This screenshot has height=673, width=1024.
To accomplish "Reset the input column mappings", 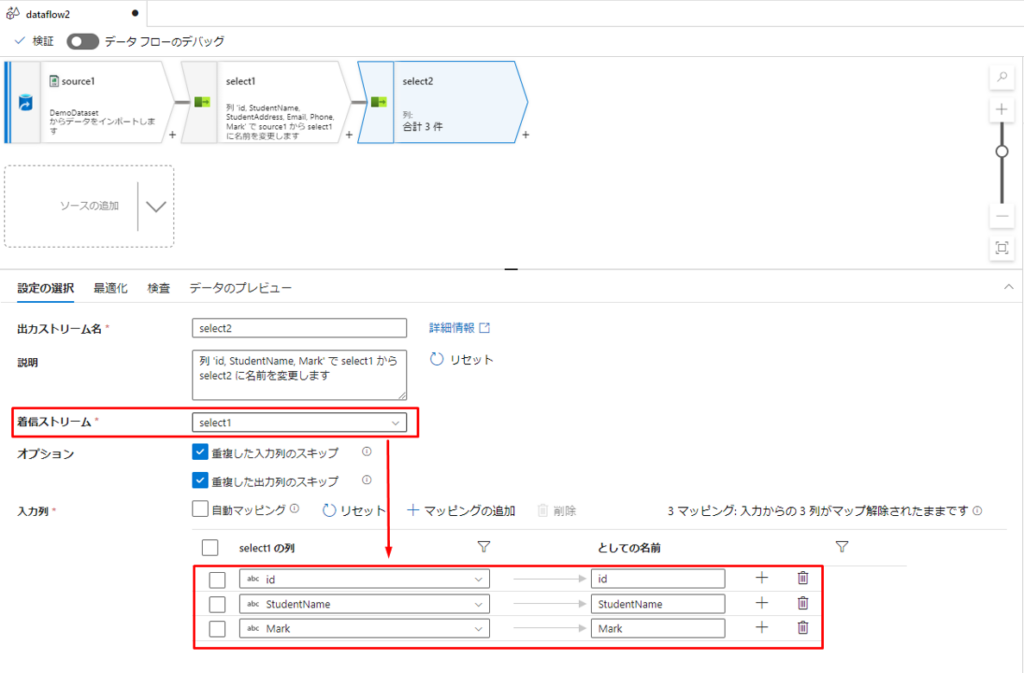I will 354,510.
